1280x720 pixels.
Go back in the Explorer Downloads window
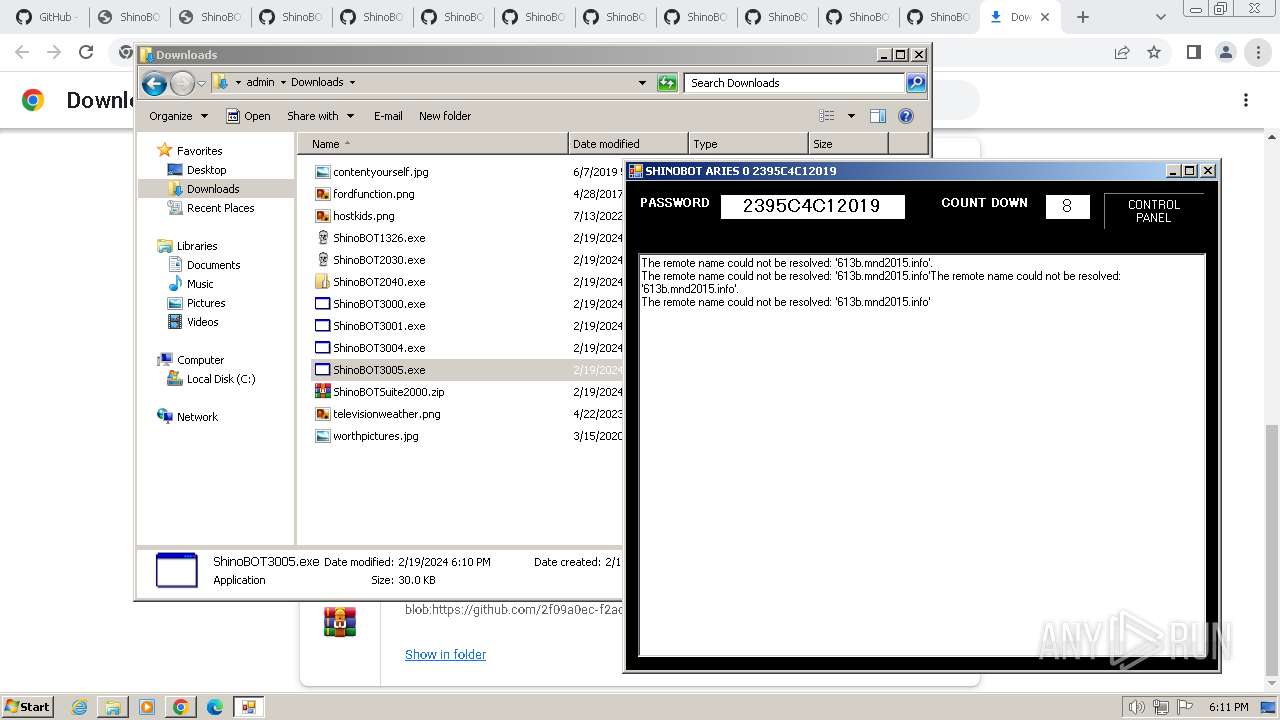pyautogui.click(x=154, y=83)
